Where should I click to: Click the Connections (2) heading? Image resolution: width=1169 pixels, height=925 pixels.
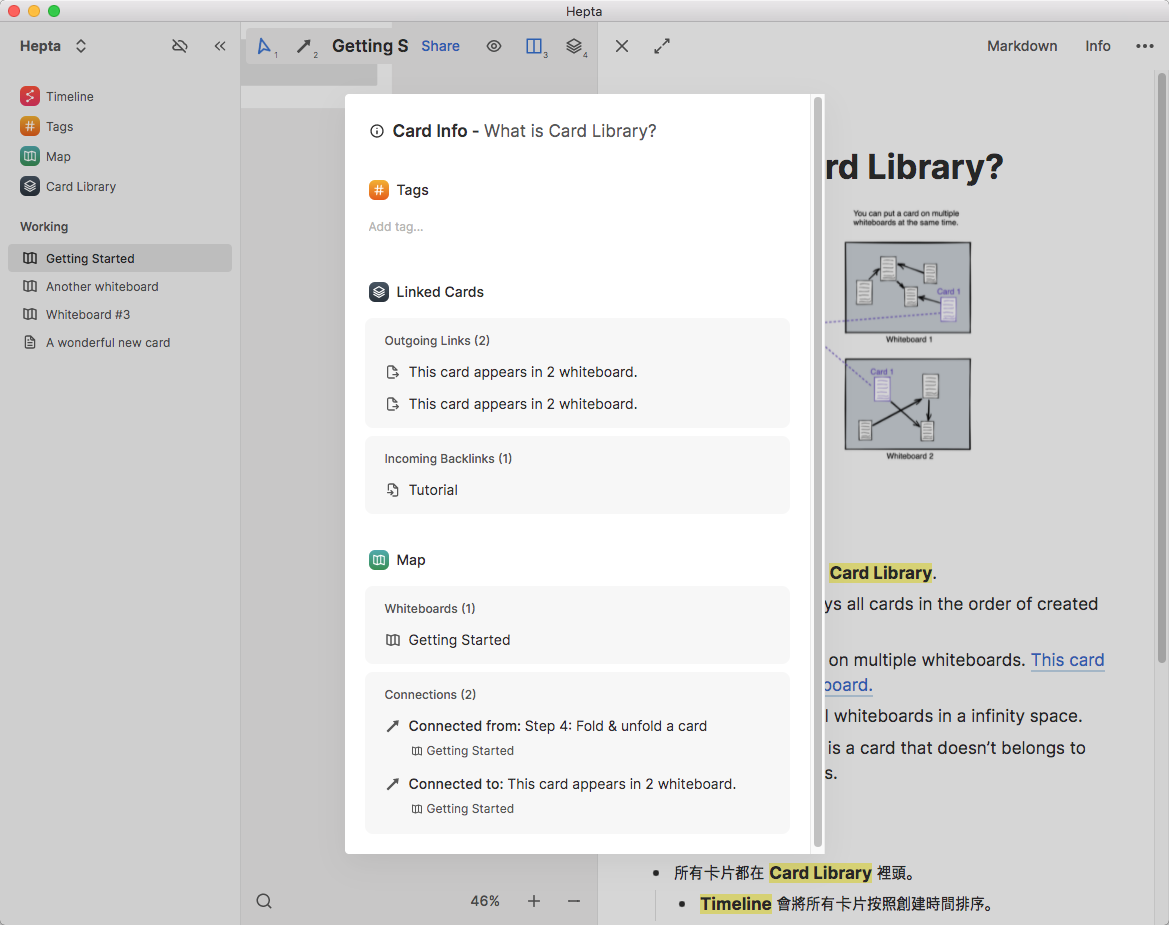[x=430, y=695]
